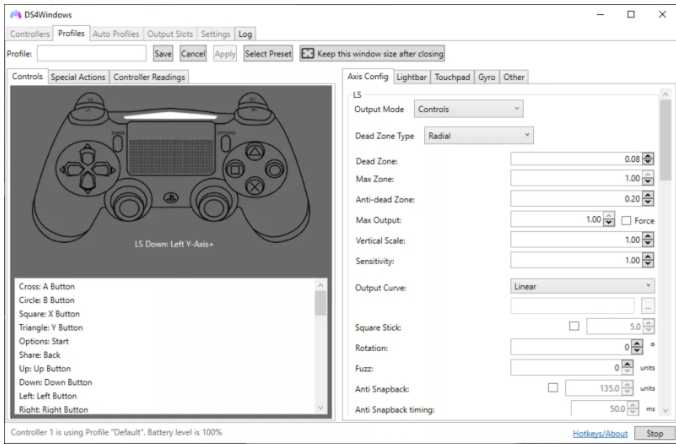676x444 pixels.
Task: Open the Log tab
Action: [245, 34]
